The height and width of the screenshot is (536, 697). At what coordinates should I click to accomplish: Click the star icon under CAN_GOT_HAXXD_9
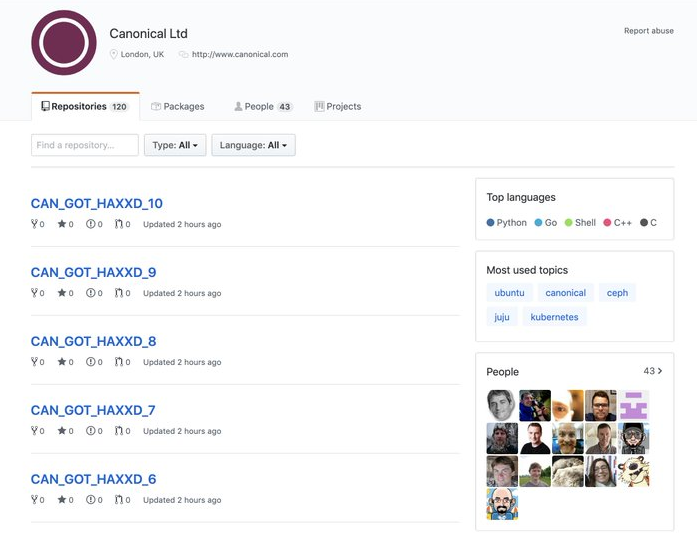pos(62,292)
